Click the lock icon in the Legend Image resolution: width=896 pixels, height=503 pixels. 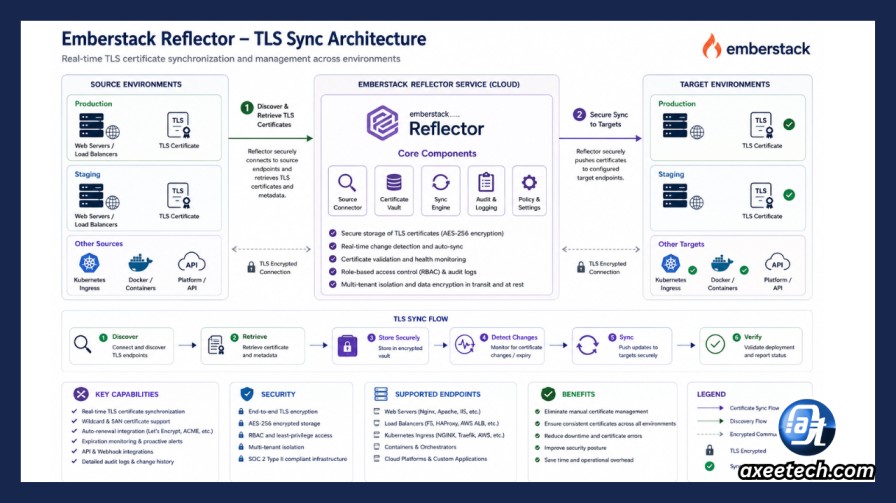[709, 450]
